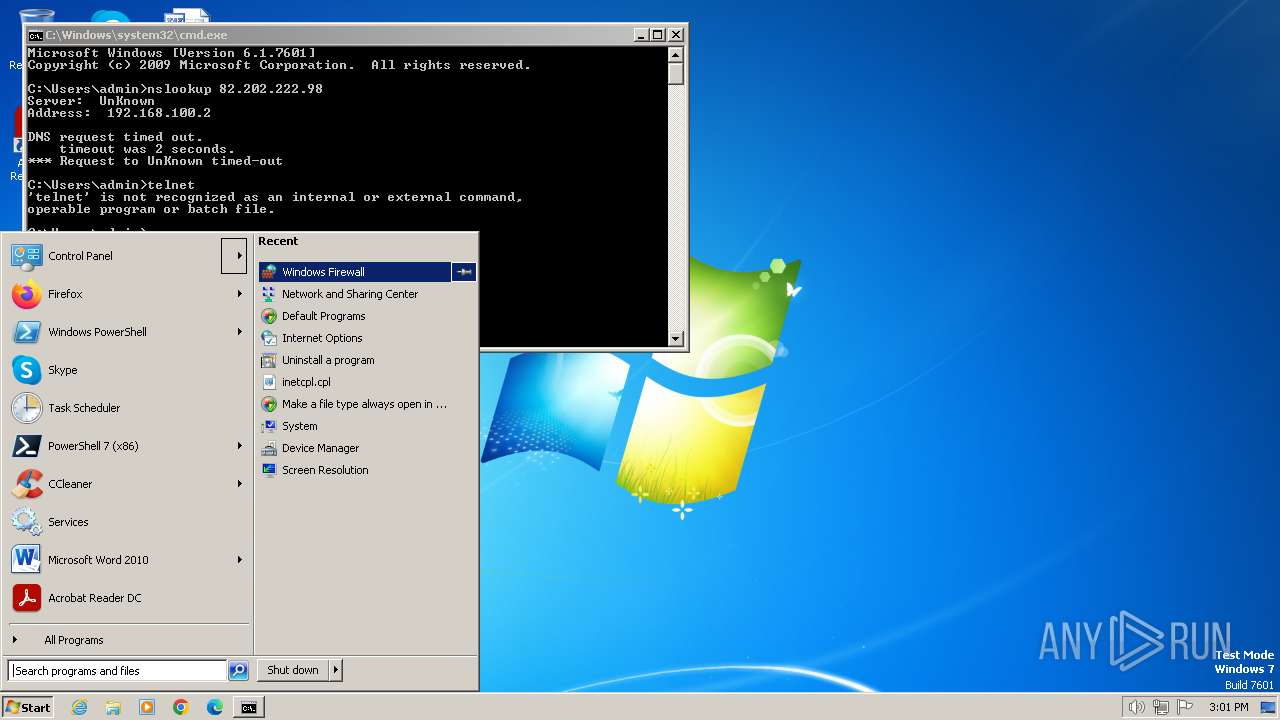Open Windows Media Player taskbar icon
This screenshot has height=720, width=1280.
tap(147, 707)
